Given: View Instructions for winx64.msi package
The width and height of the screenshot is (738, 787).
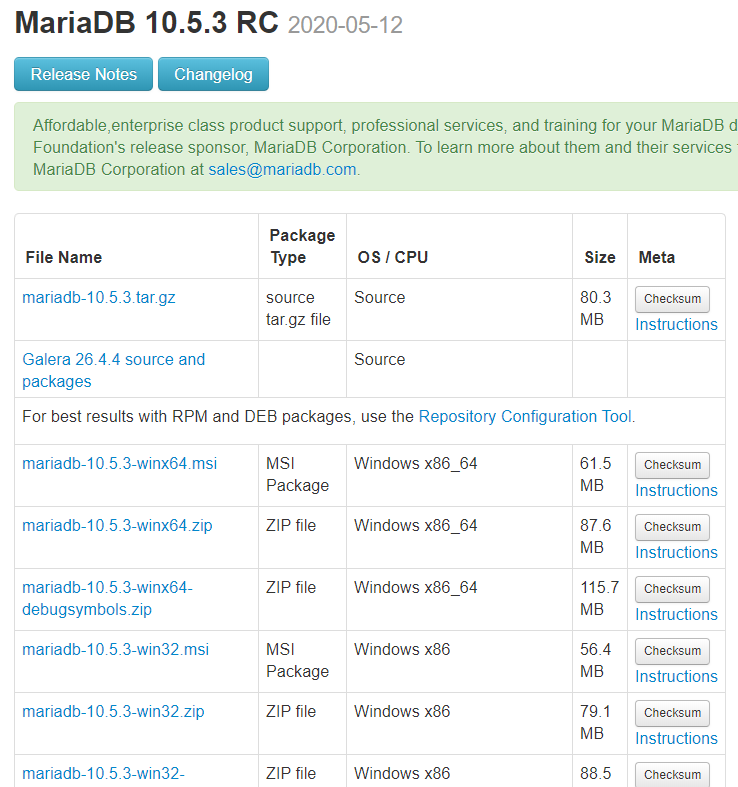Looking at the screenshot, I should (676, 490).
